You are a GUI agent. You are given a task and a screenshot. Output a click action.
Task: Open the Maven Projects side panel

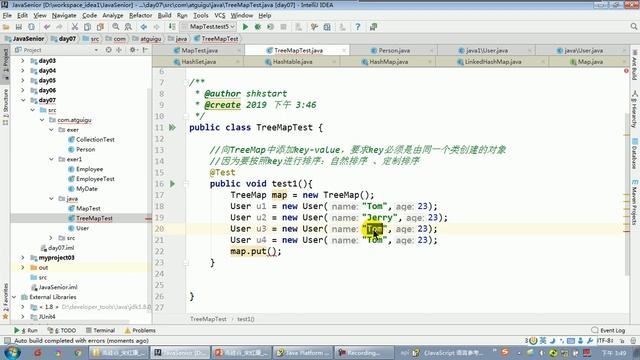pos(635,202)
